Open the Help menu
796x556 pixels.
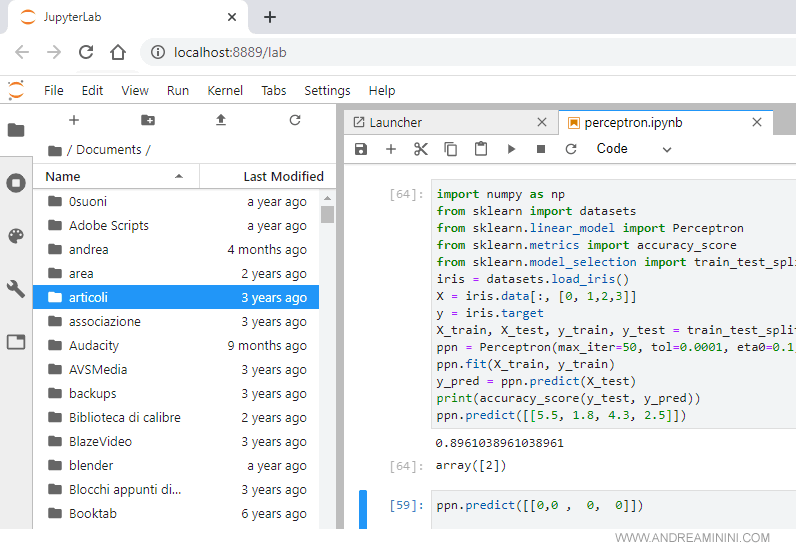(382, 90)
